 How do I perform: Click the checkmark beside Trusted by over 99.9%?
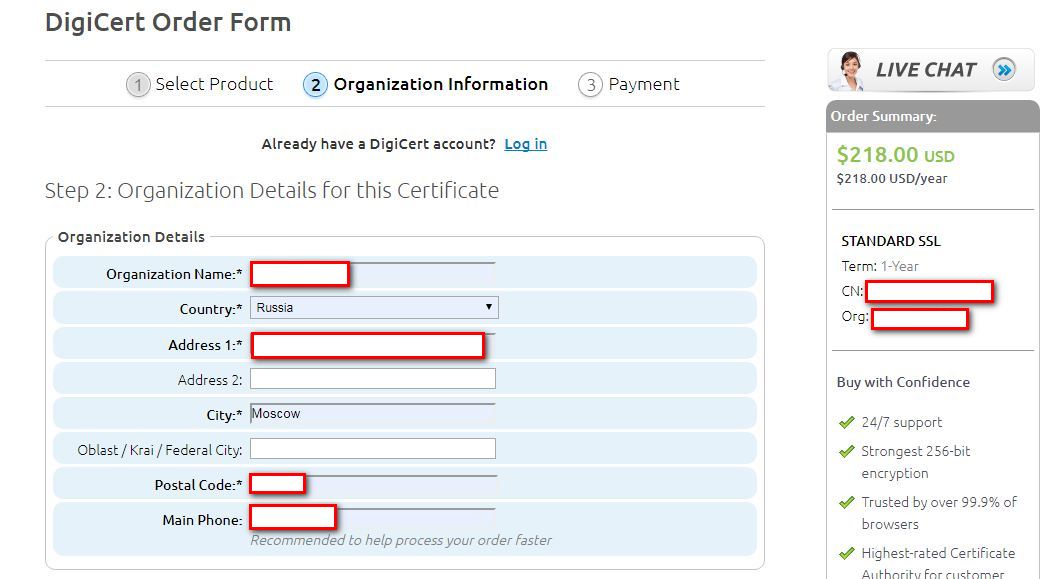point(847,503)
